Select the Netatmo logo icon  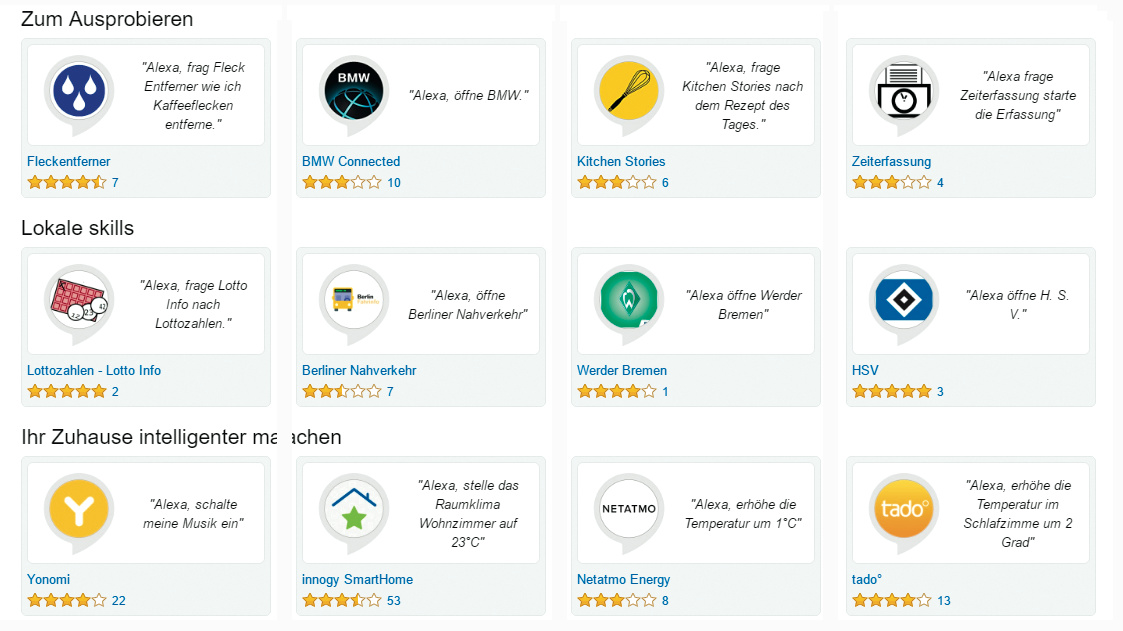(x=627, y=509)
